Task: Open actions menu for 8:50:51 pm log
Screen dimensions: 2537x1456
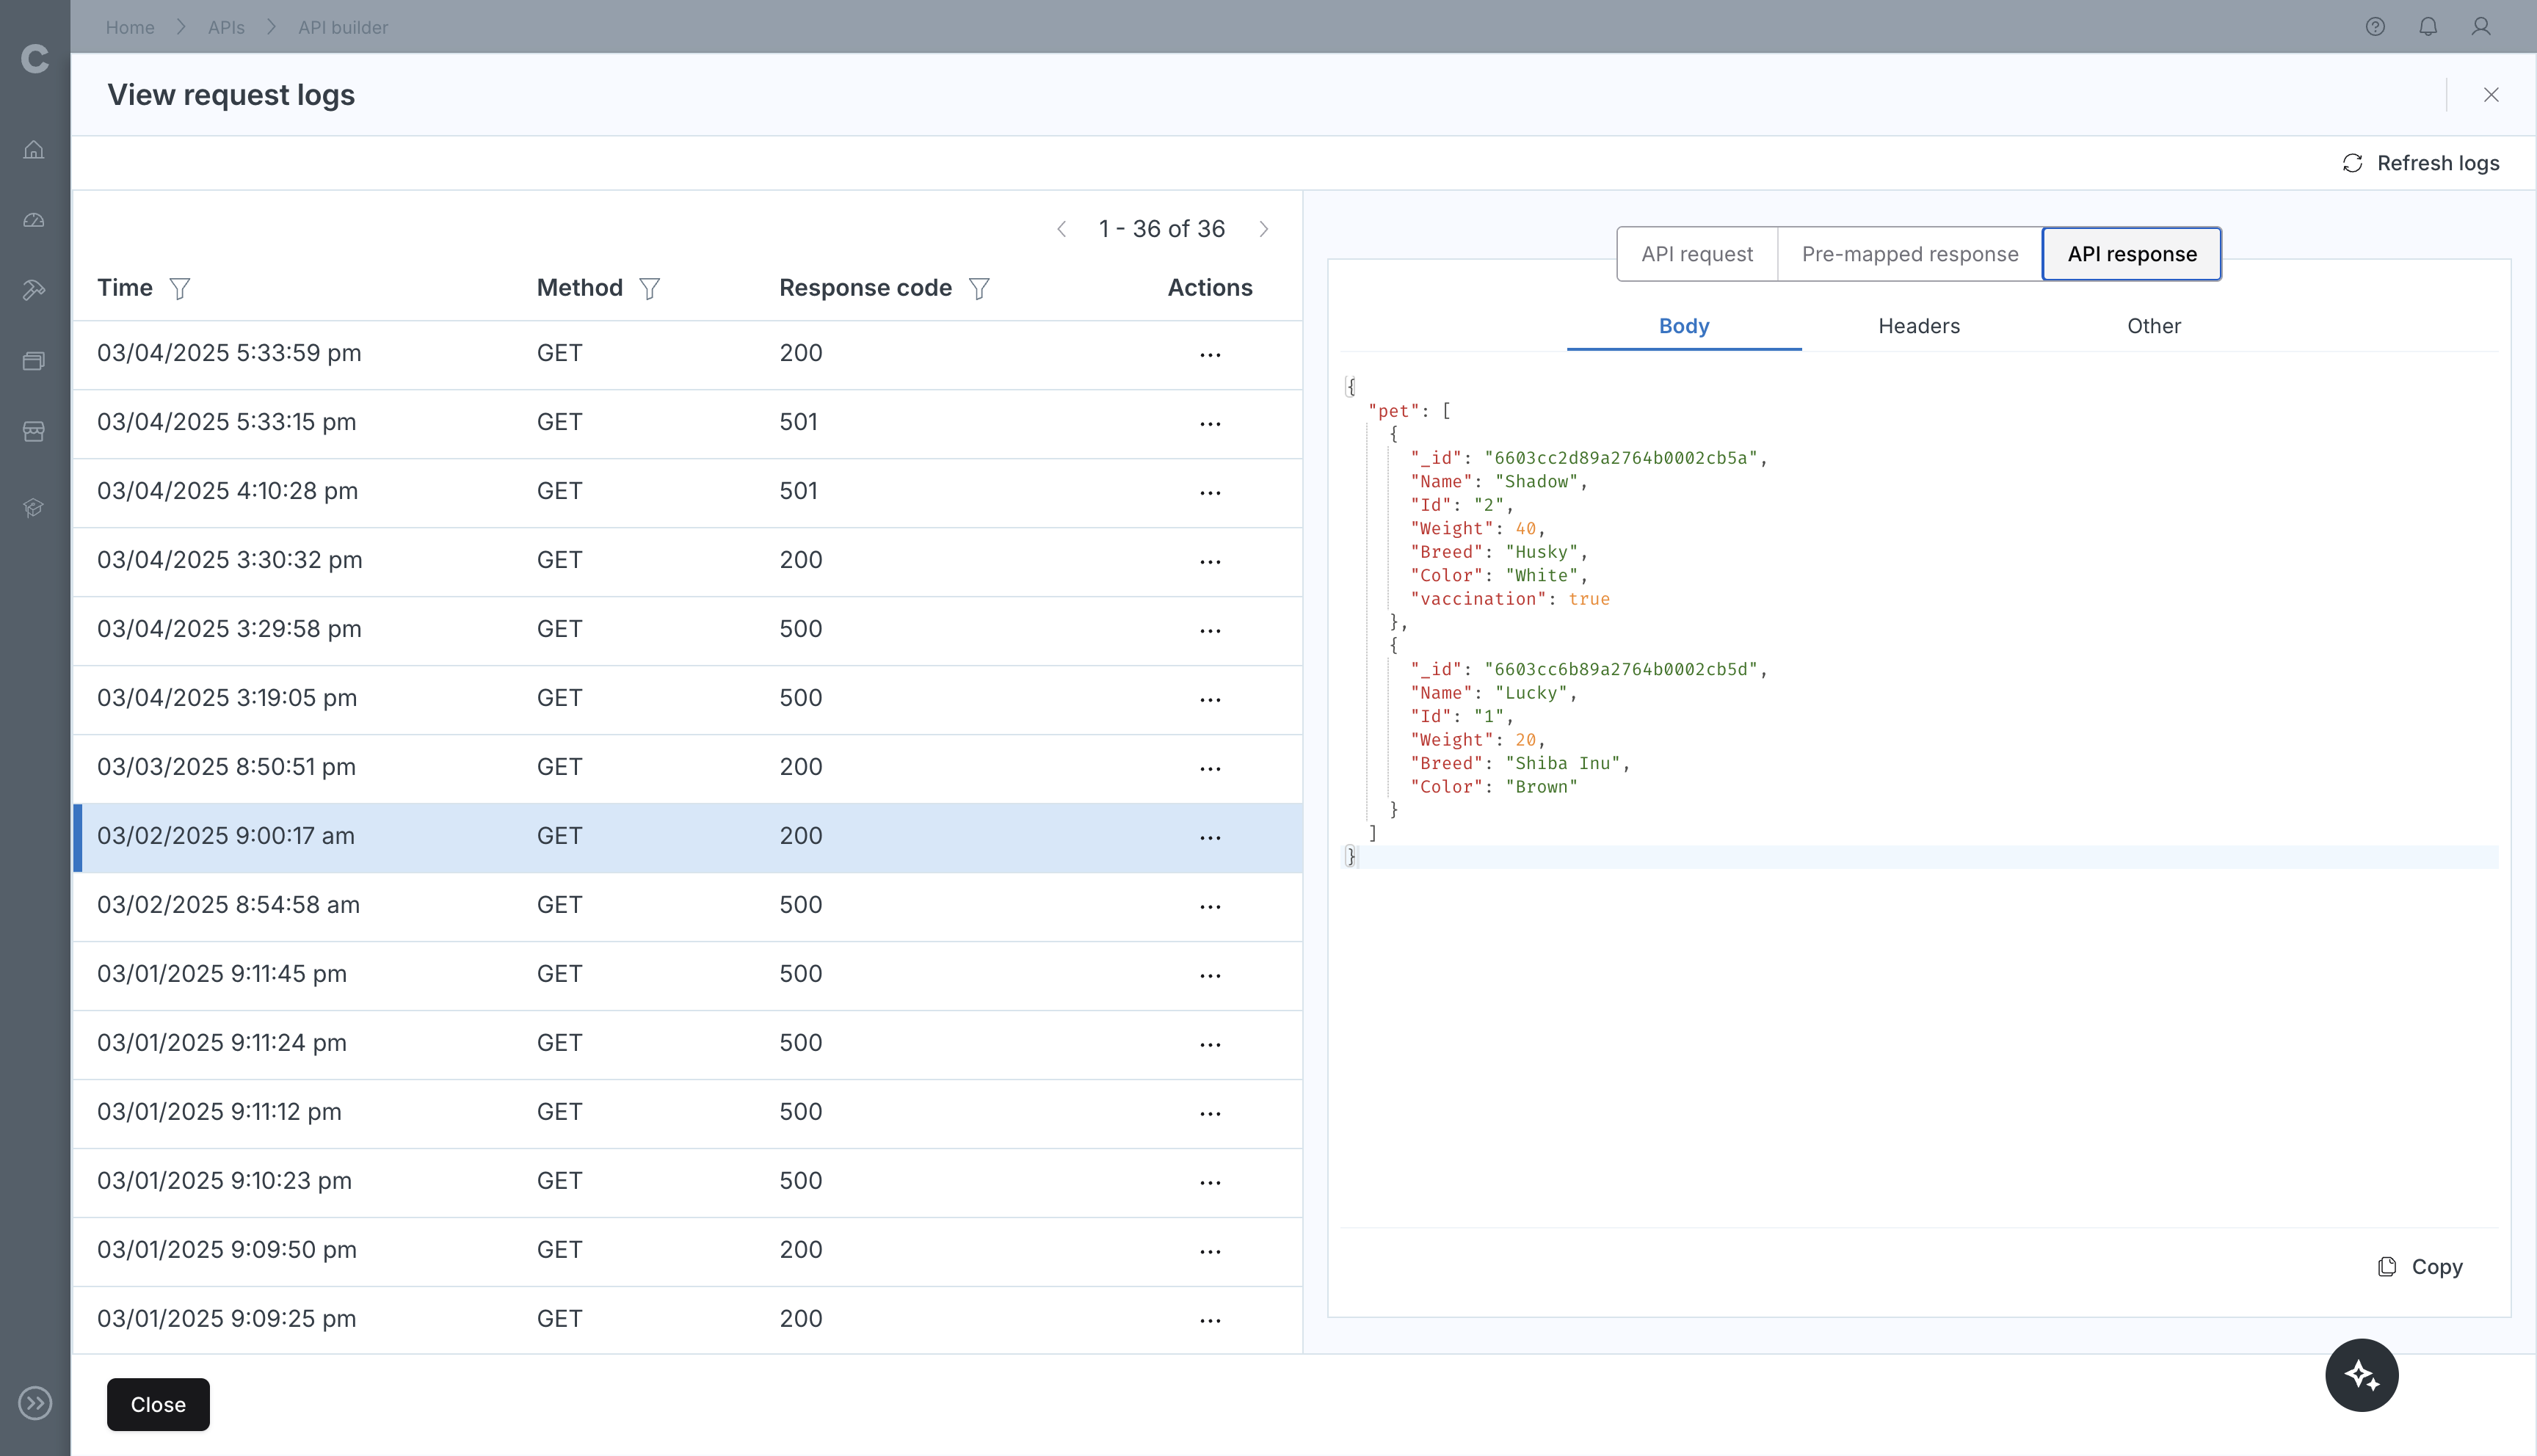Action: [1210, 769]
